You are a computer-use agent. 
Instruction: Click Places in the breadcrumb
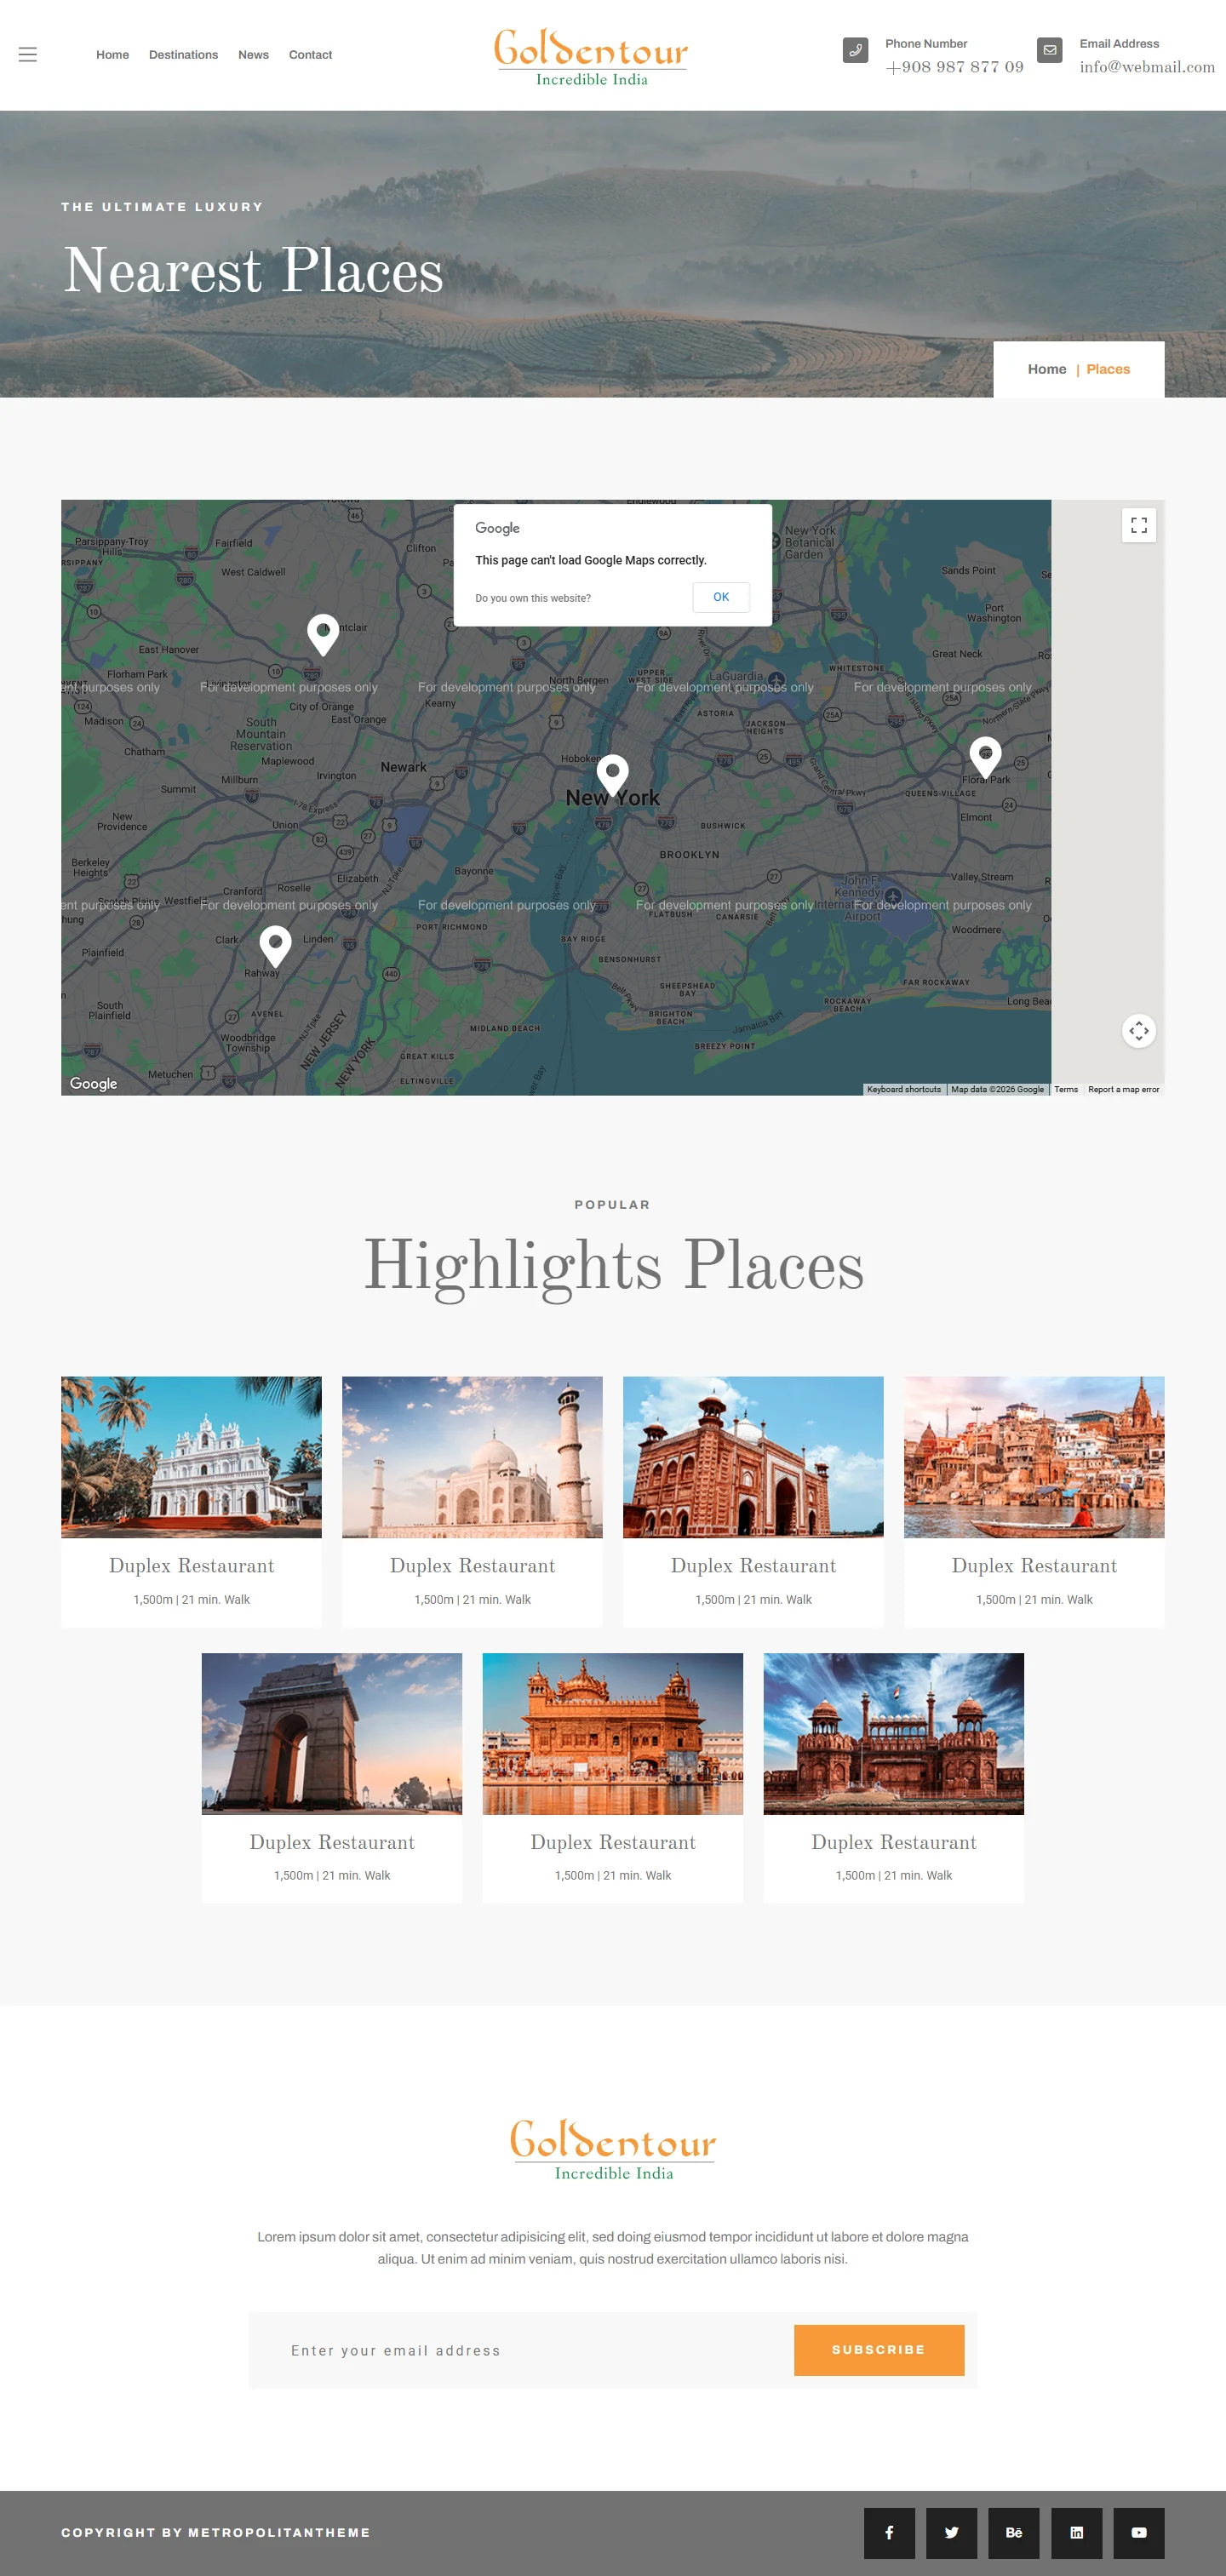point(1108,369)
